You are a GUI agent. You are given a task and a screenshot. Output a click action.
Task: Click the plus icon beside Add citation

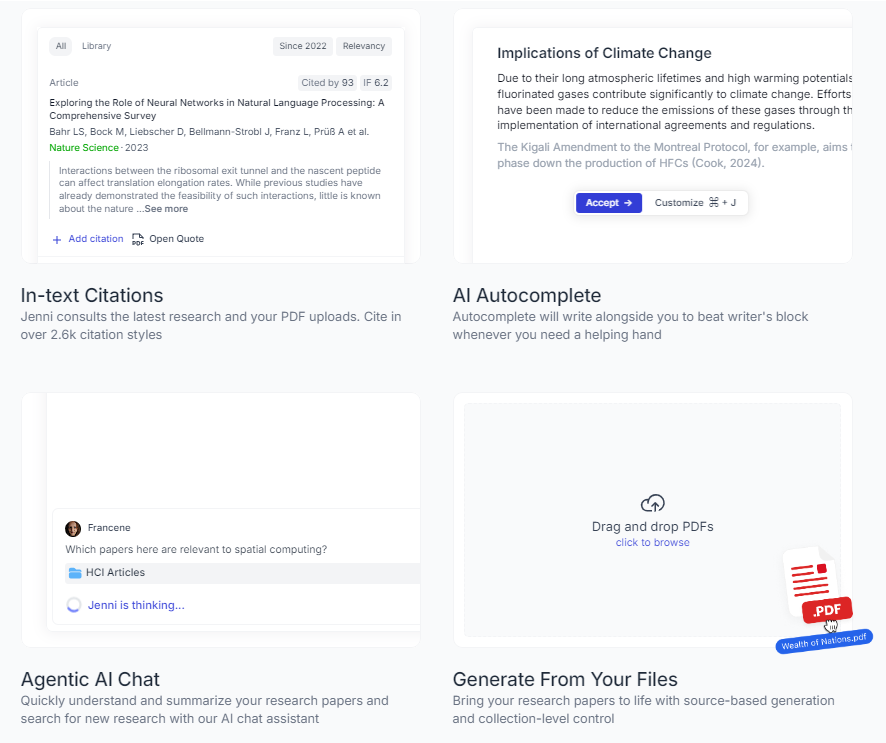point(57,240)
